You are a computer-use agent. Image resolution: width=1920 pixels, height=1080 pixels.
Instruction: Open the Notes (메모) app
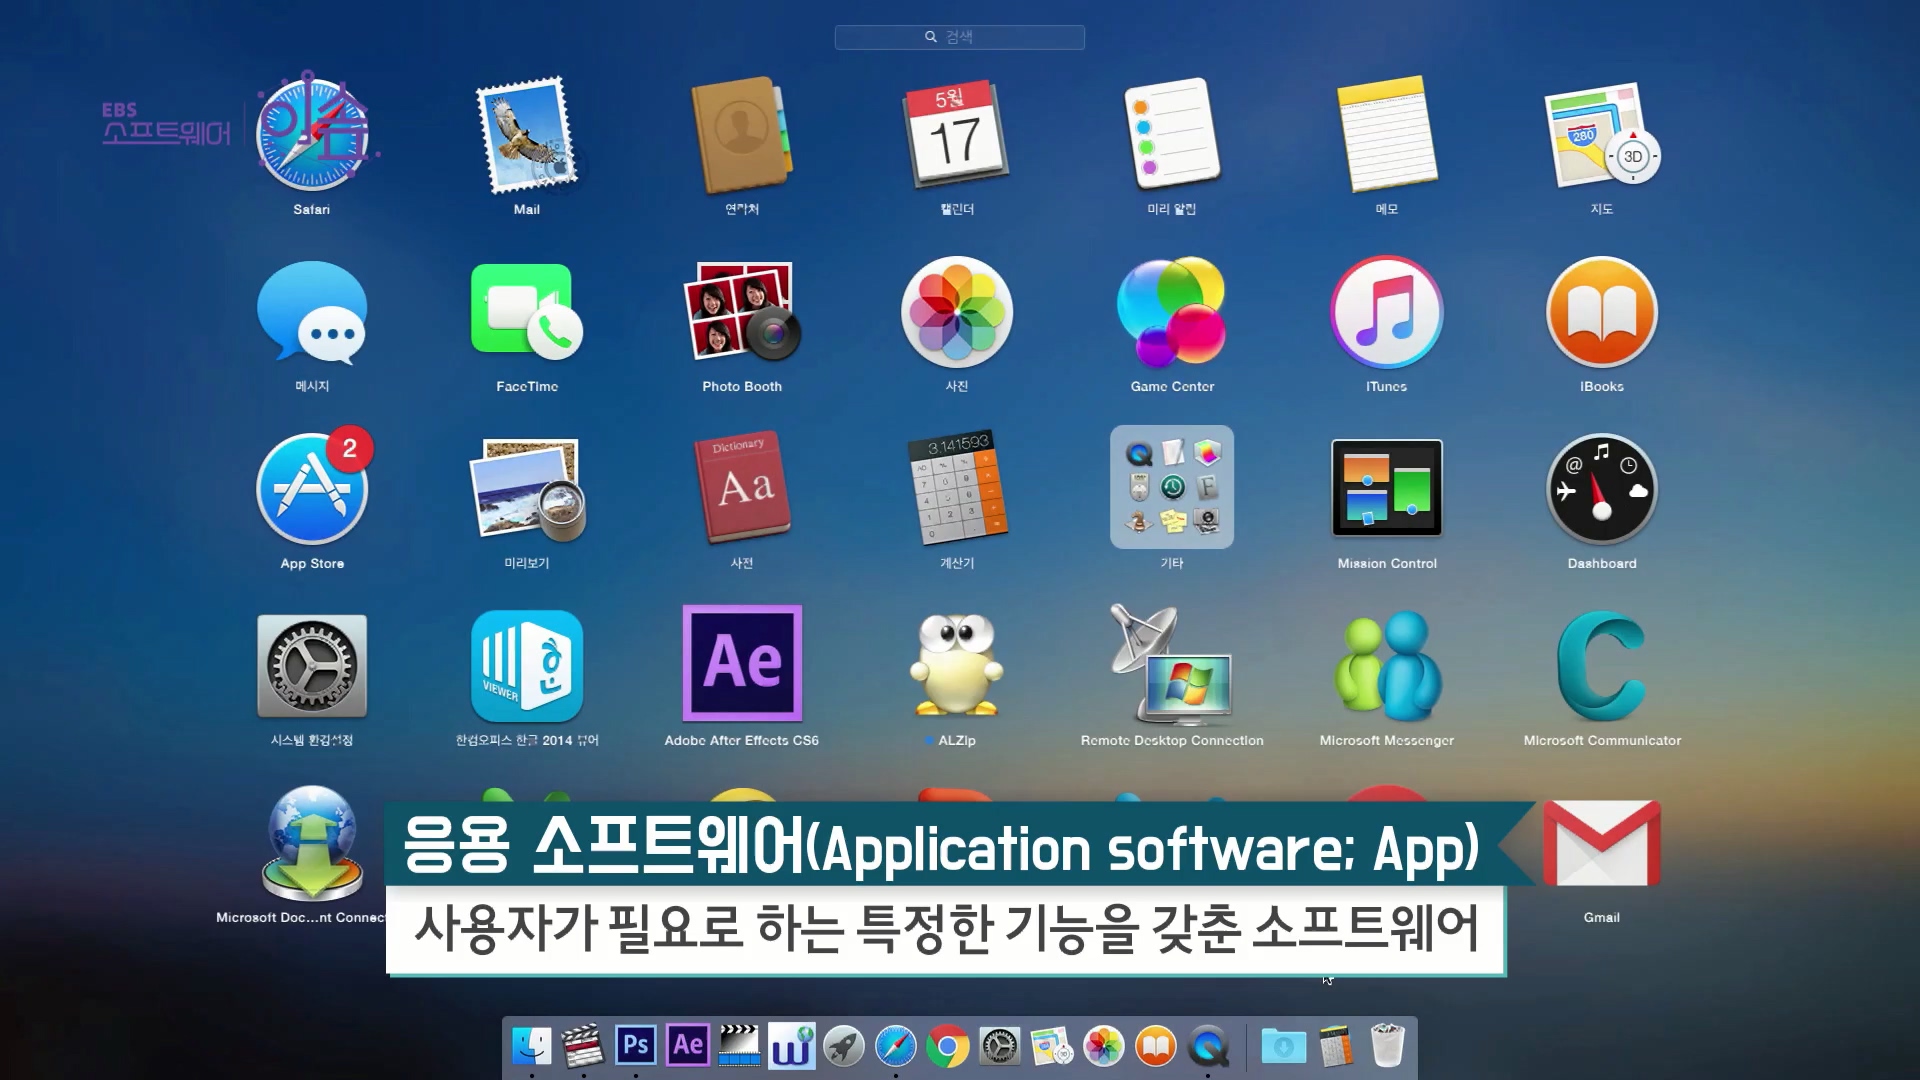pos(1387,135)
